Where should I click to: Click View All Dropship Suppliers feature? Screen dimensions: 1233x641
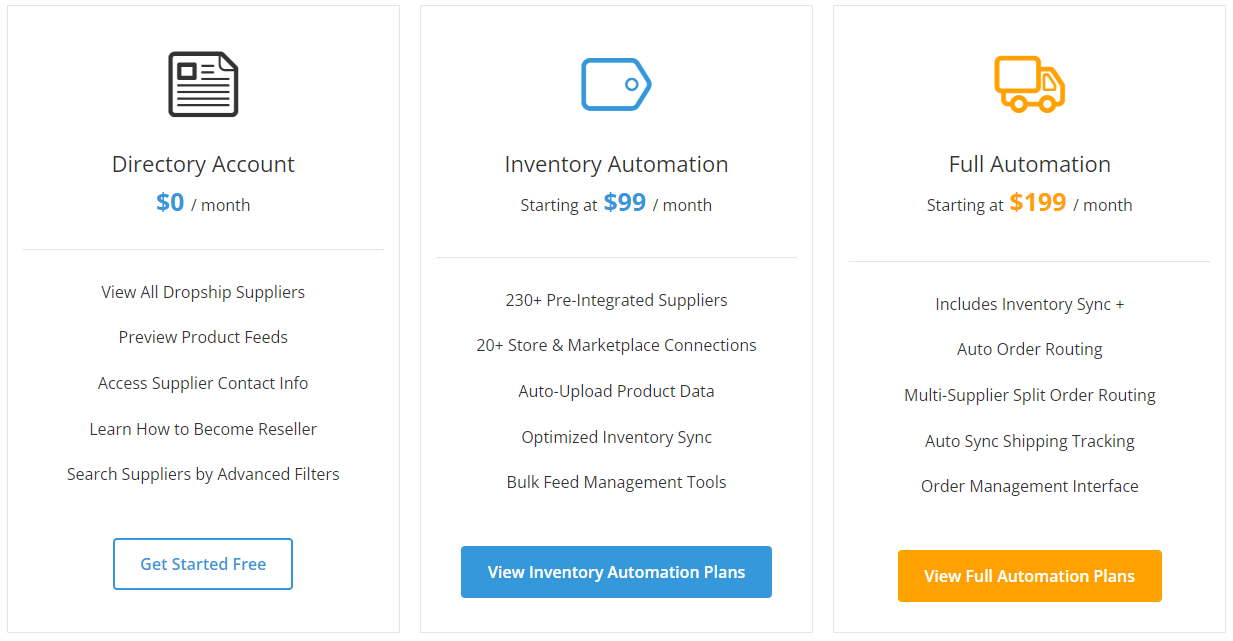click(203, 292)
